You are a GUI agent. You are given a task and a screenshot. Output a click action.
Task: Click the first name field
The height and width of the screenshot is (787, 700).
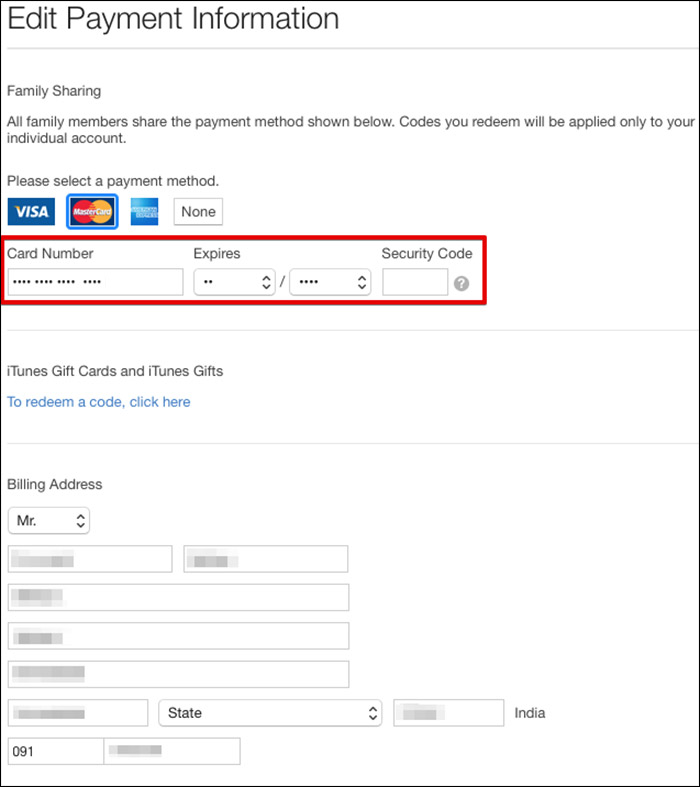(x=90, y=559)
